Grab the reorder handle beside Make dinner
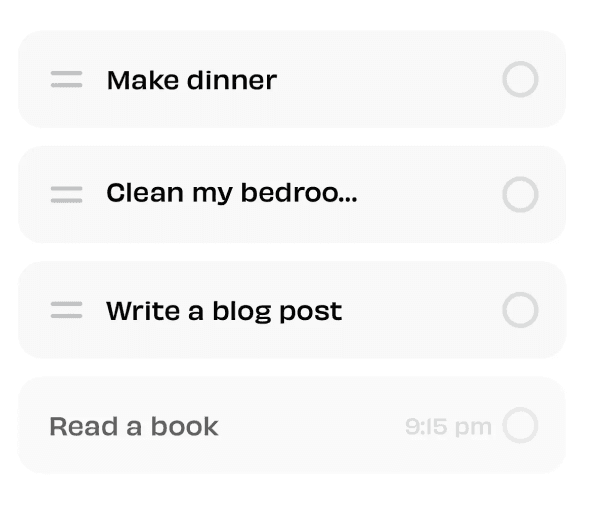Image resolution: width=590 pixels, height=510 pixels. [67, 79]
